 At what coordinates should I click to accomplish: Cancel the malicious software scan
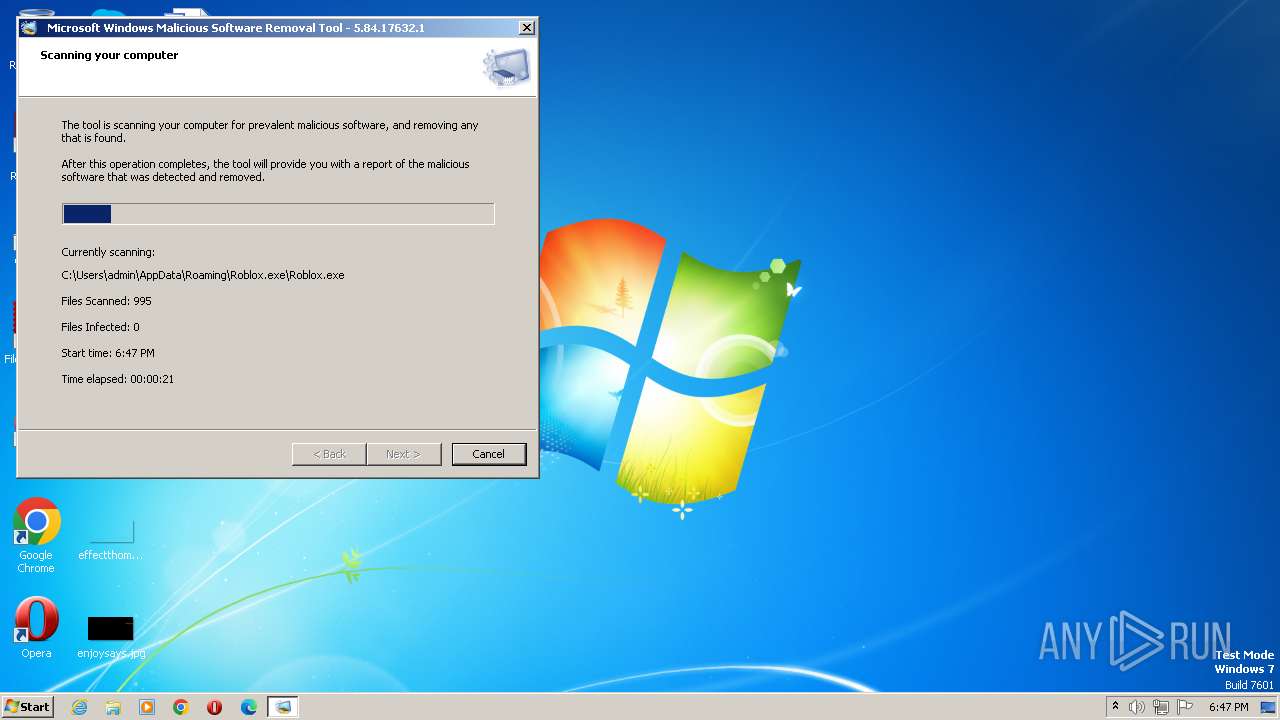click(x=489, y=454)
